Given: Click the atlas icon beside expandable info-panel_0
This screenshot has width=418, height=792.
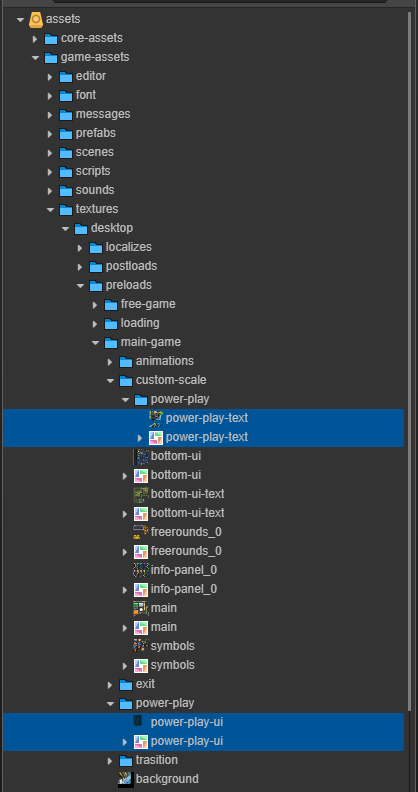Looking at the screenshot, I should pos(141,589).
